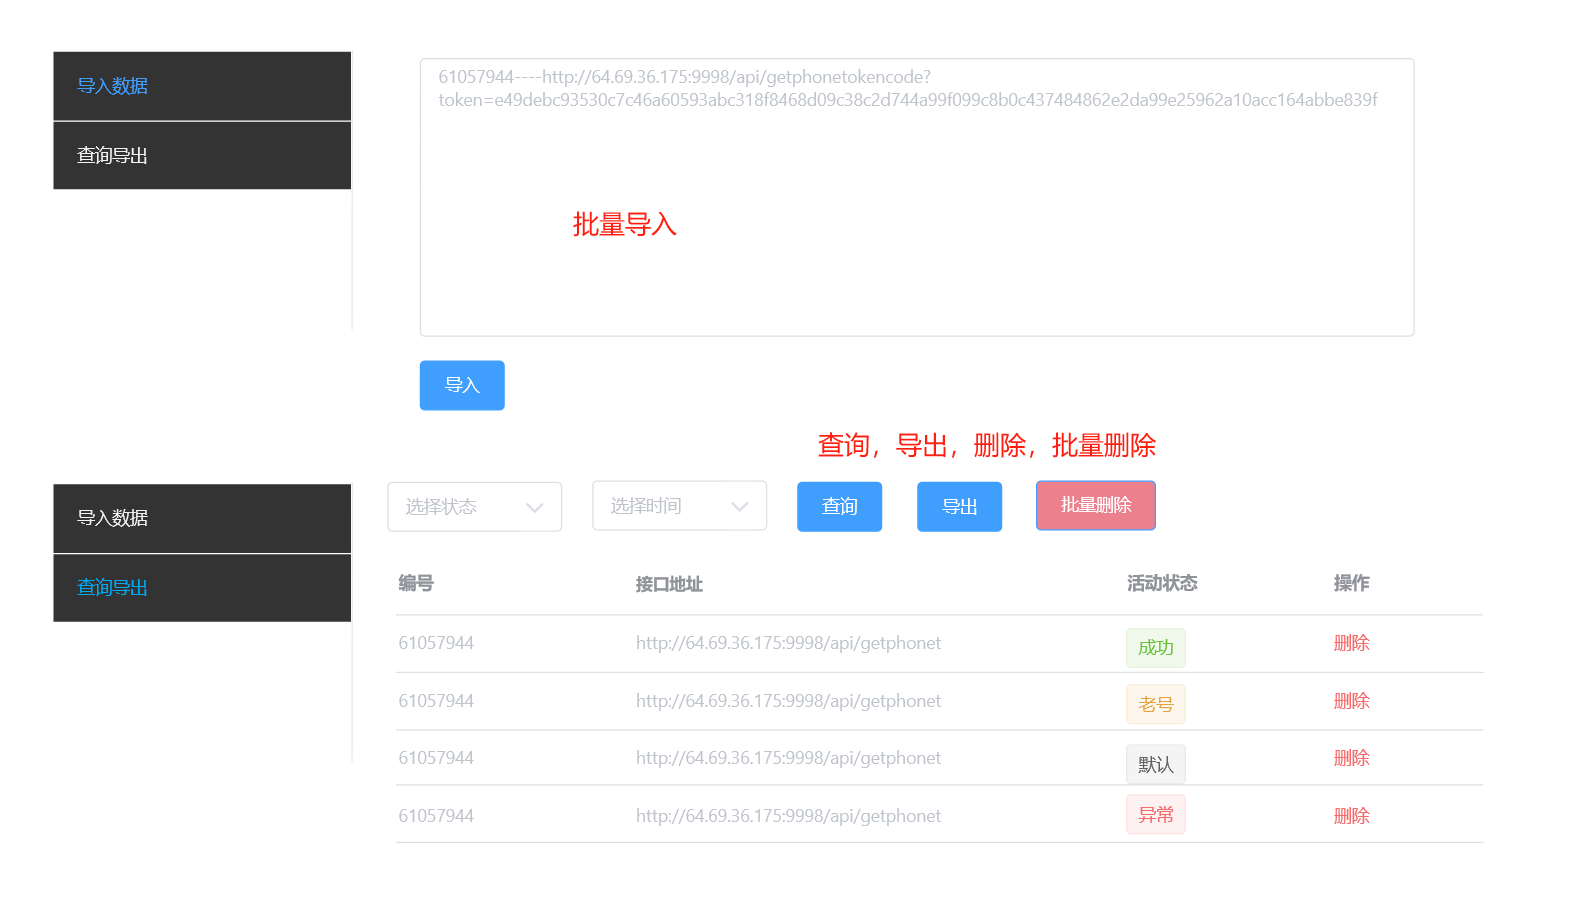Click 删除 in the 异常 status row

point(1350,816)
